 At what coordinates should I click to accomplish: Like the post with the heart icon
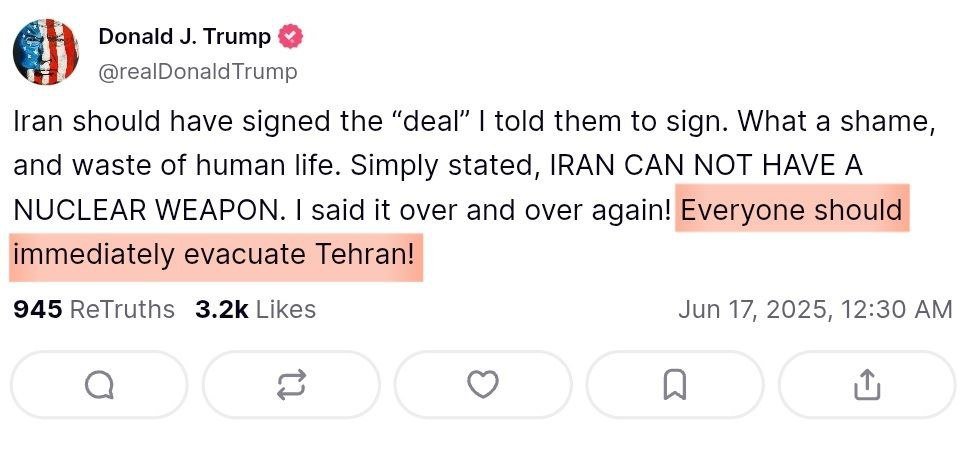point(483,385)
